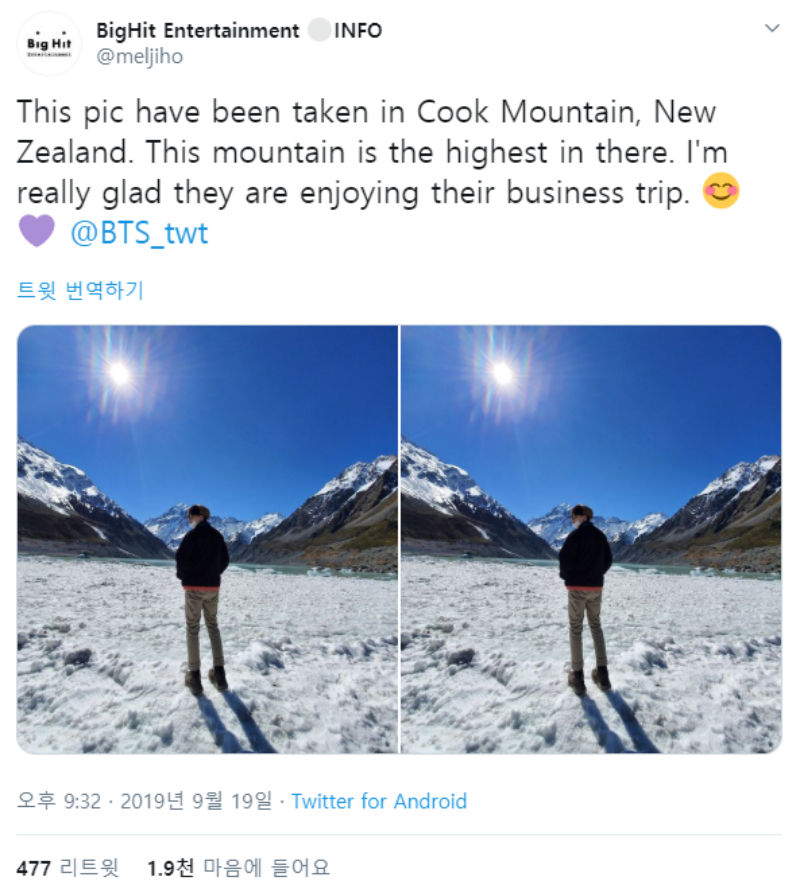
Task: Open the BigHit Entertainment display name
Action: click(198, 30)
